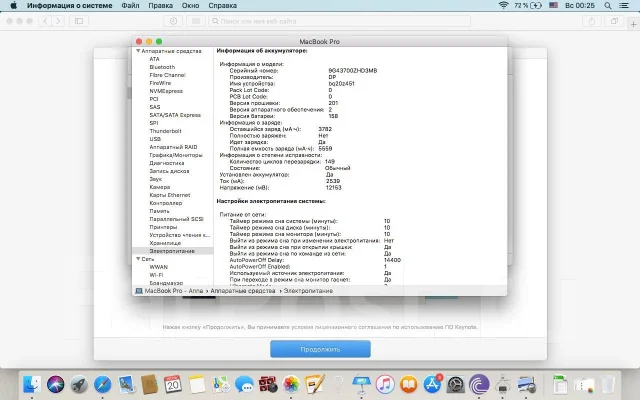Toggle Safari sidebar button
This screenshot has height=400, width=640.
pos(79,21)
